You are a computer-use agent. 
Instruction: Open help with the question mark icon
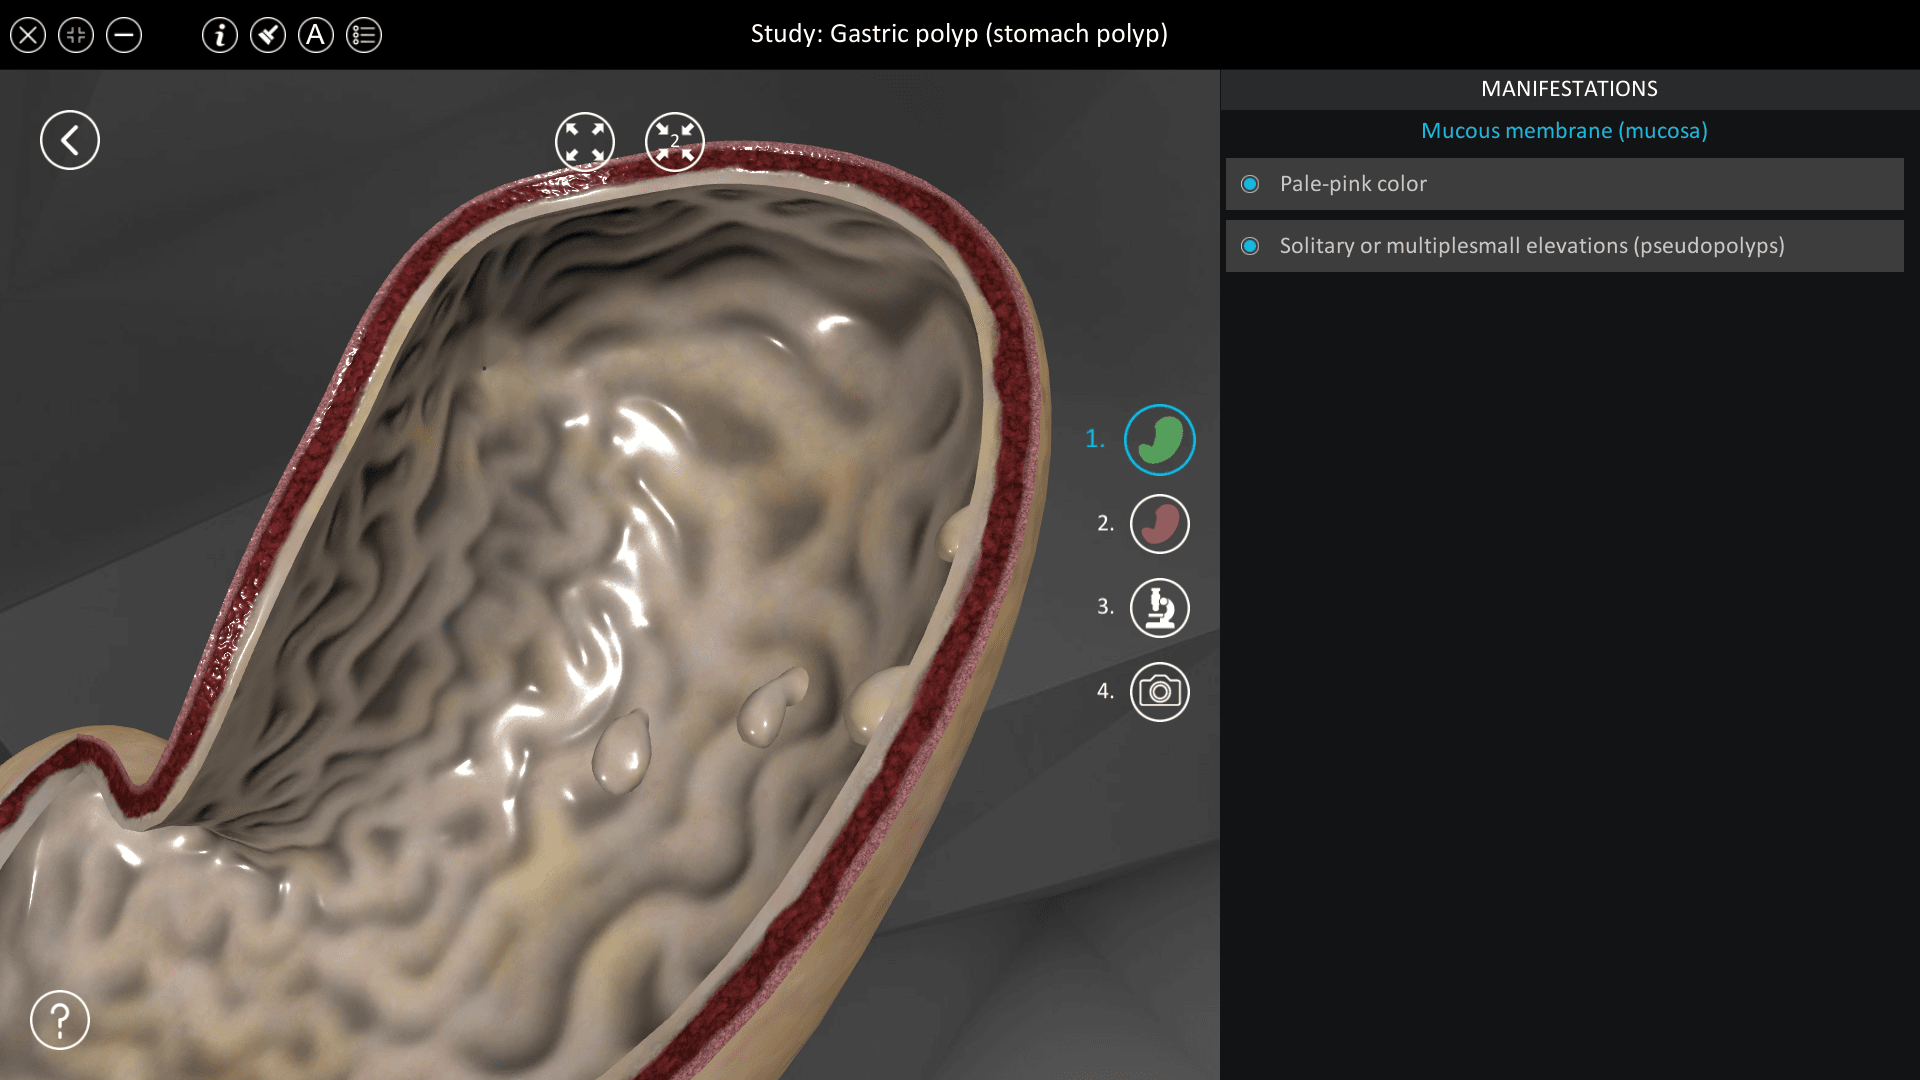point(60,1020)
